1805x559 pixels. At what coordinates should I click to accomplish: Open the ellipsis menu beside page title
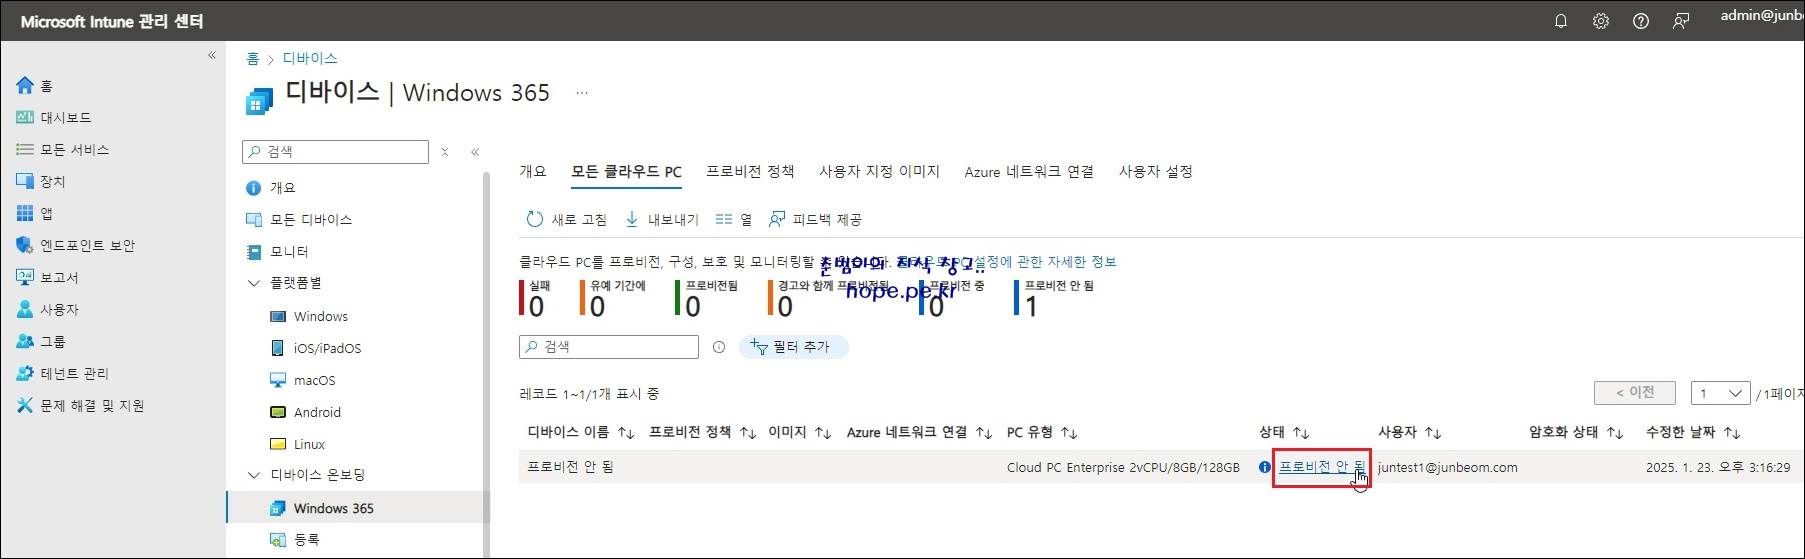(582, 93)
